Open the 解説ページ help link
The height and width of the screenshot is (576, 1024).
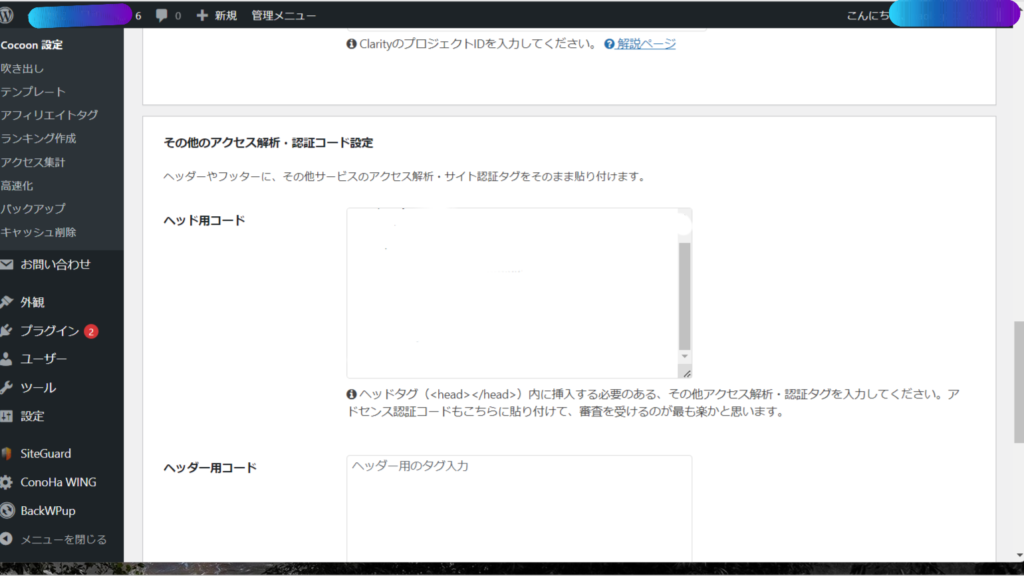click(x=646, y=44)
